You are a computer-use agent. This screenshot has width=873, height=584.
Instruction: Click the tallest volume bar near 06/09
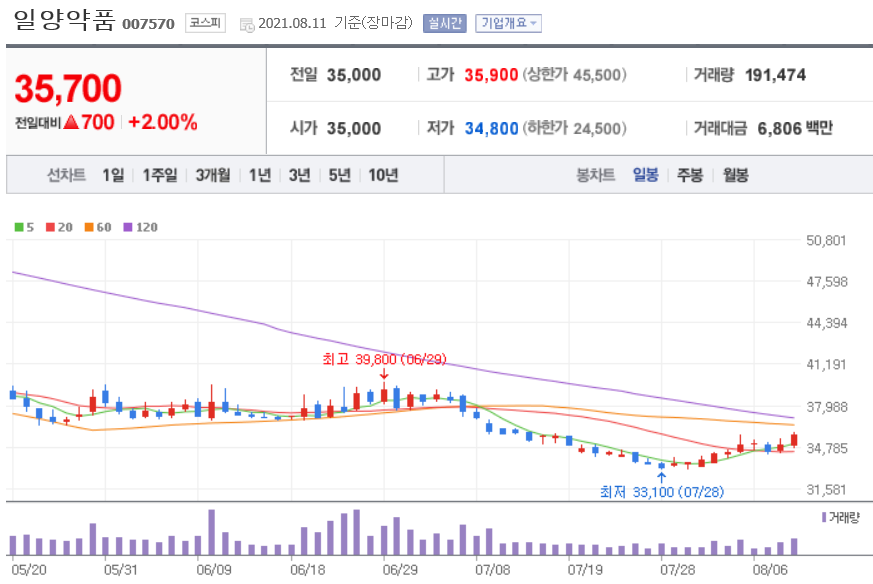click(212, 532)
